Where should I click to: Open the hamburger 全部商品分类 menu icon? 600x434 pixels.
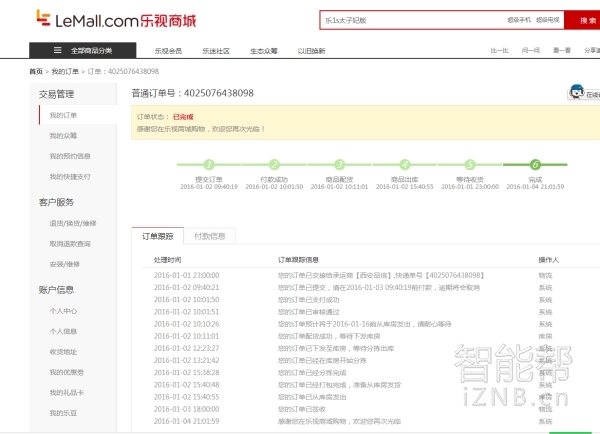pos(57,50)
